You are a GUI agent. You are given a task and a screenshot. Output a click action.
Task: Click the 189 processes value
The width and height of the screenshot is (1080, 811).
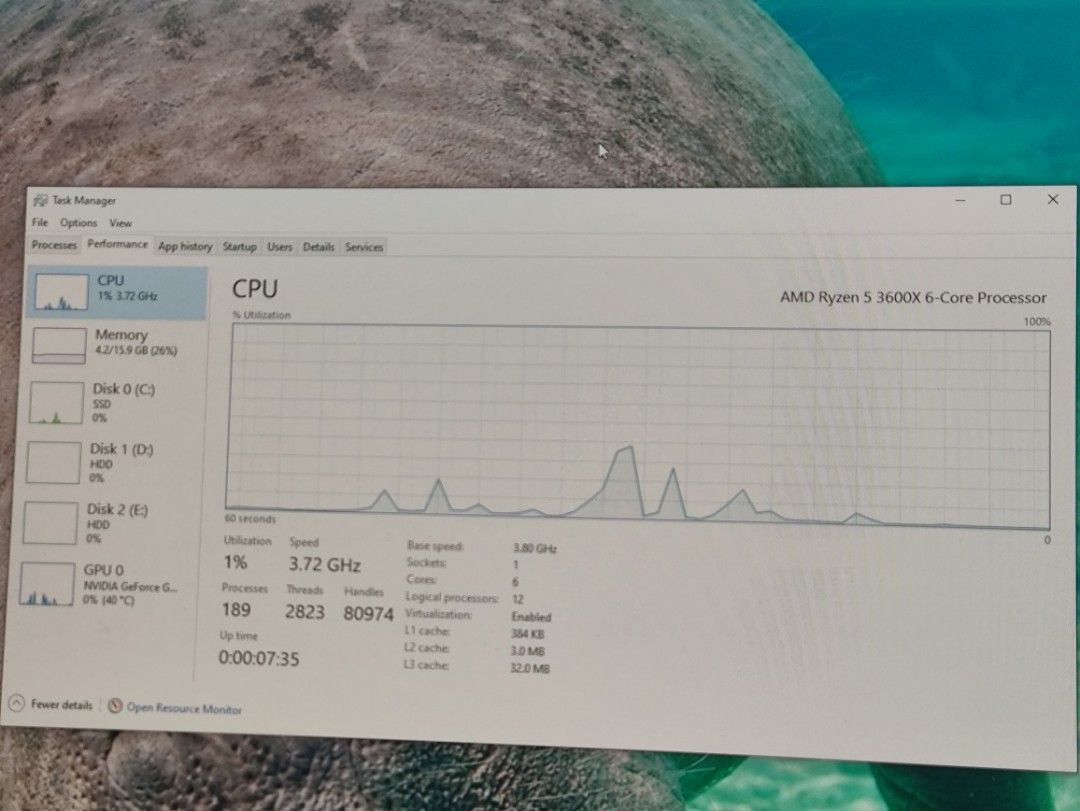tap(236, 610)
